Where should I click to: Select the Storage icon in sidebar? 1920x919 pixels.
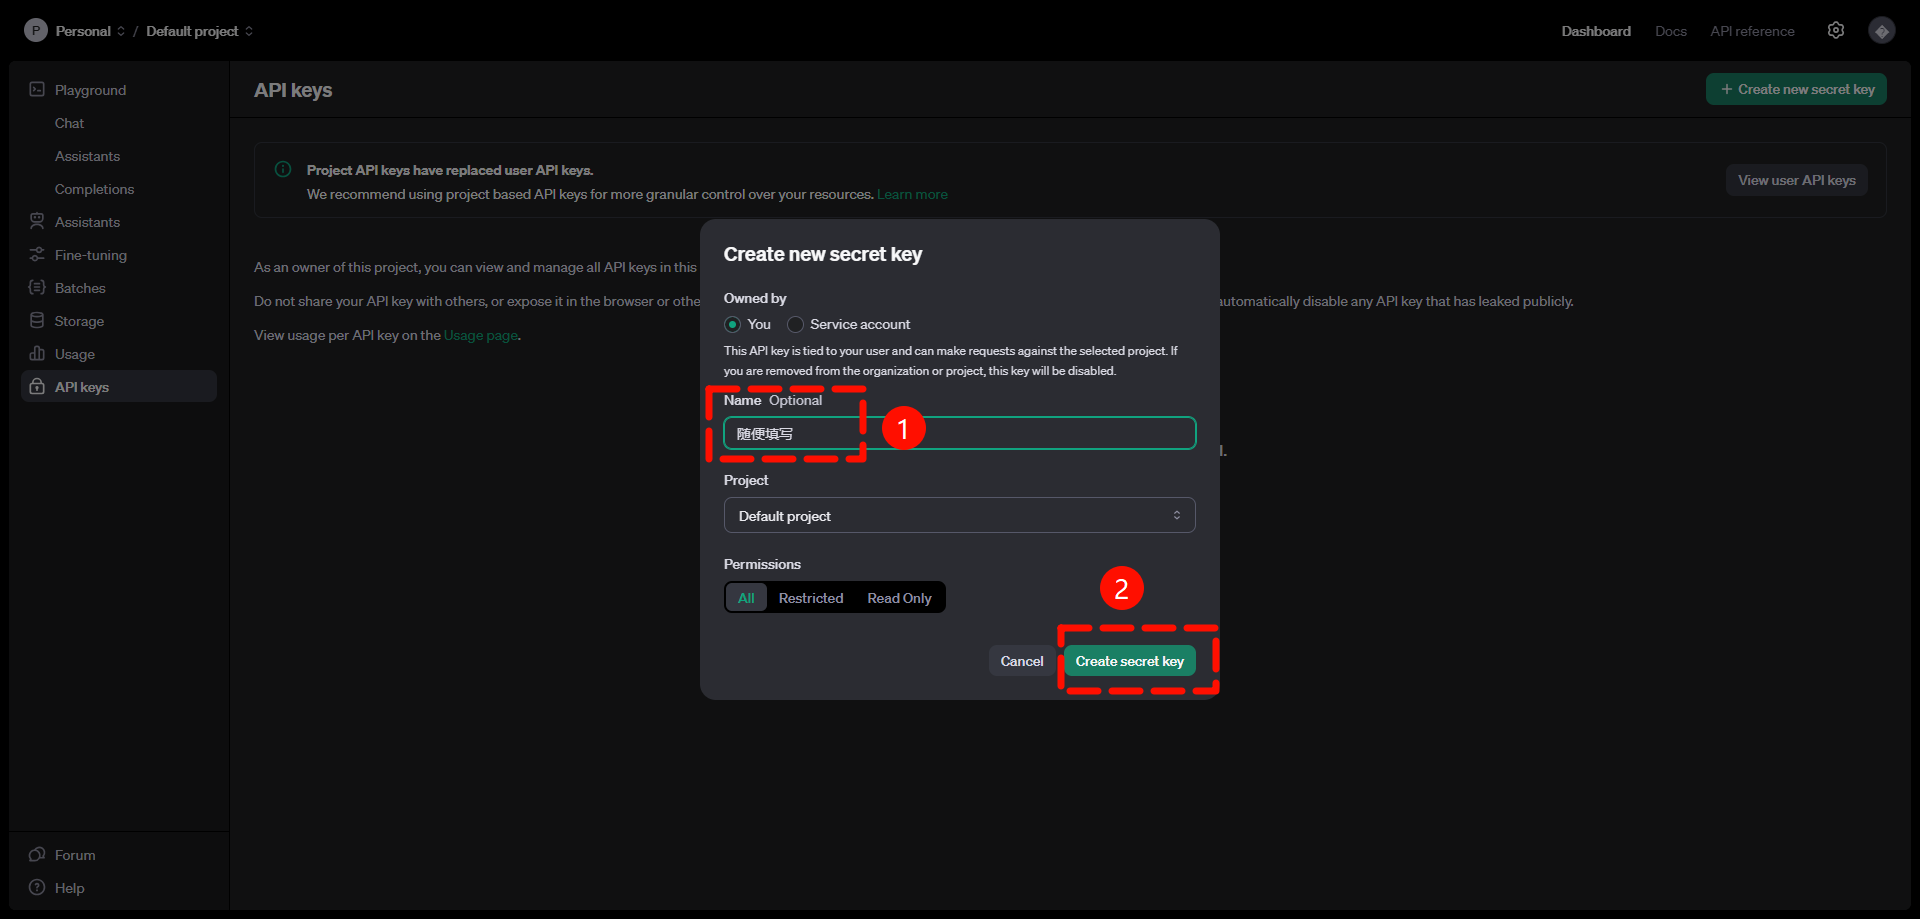36,320
